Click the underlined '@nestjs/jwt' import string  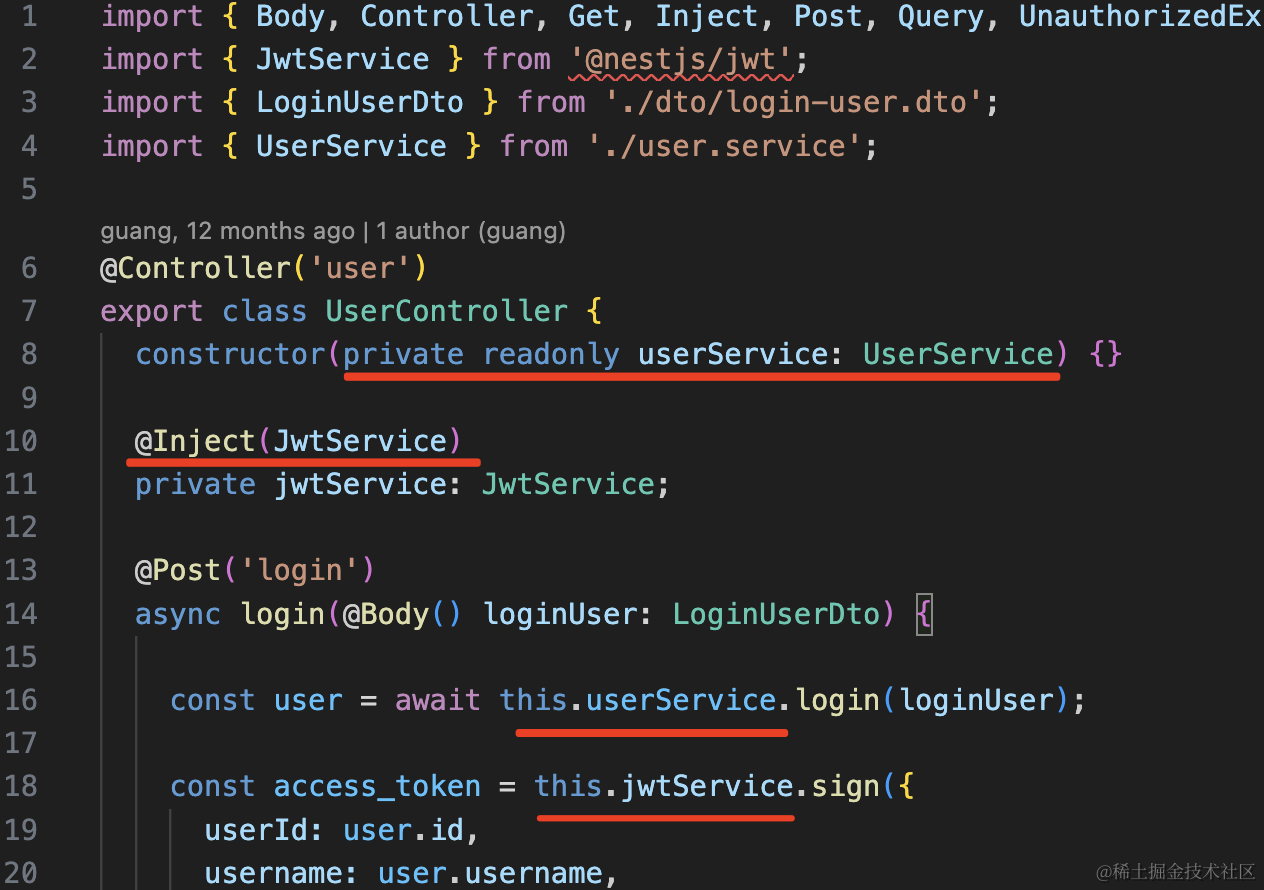pyautogui.click(x=682, y=59)
